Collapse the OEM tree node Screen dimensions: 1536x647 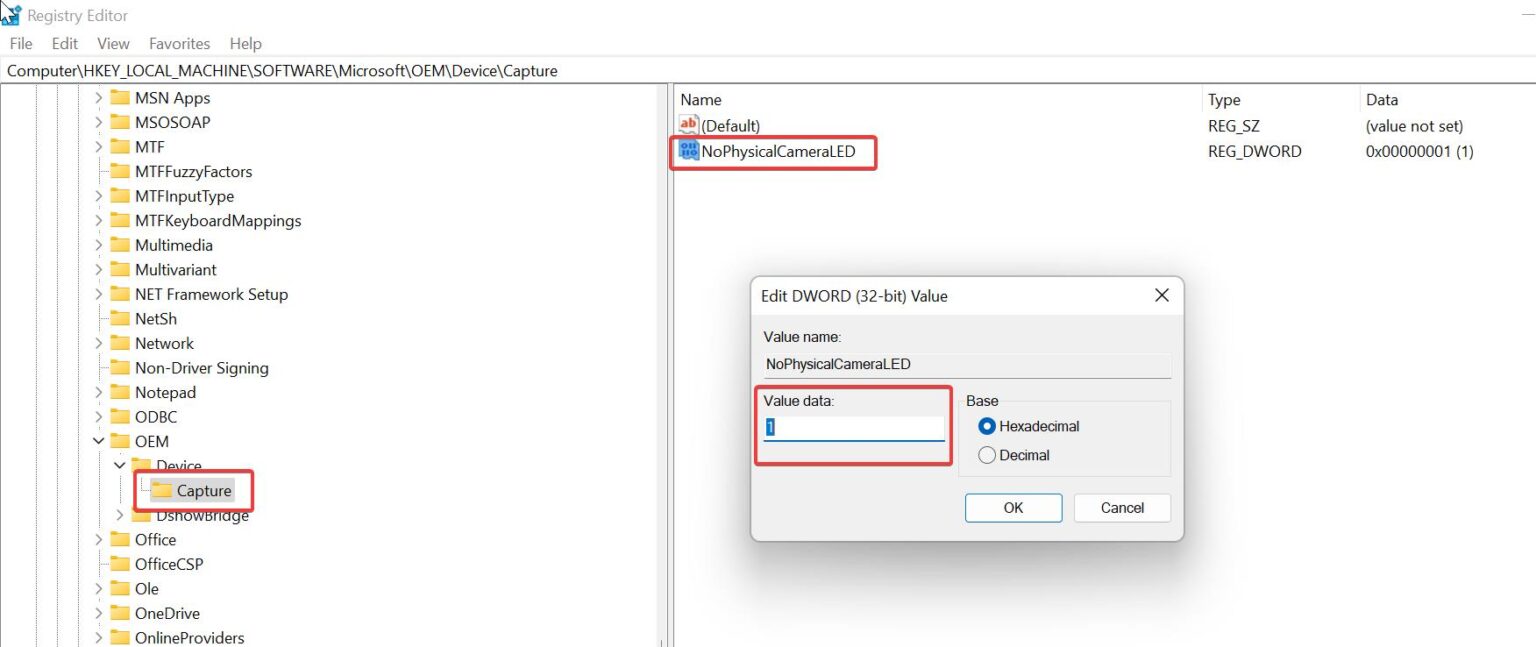coord(98,441)
